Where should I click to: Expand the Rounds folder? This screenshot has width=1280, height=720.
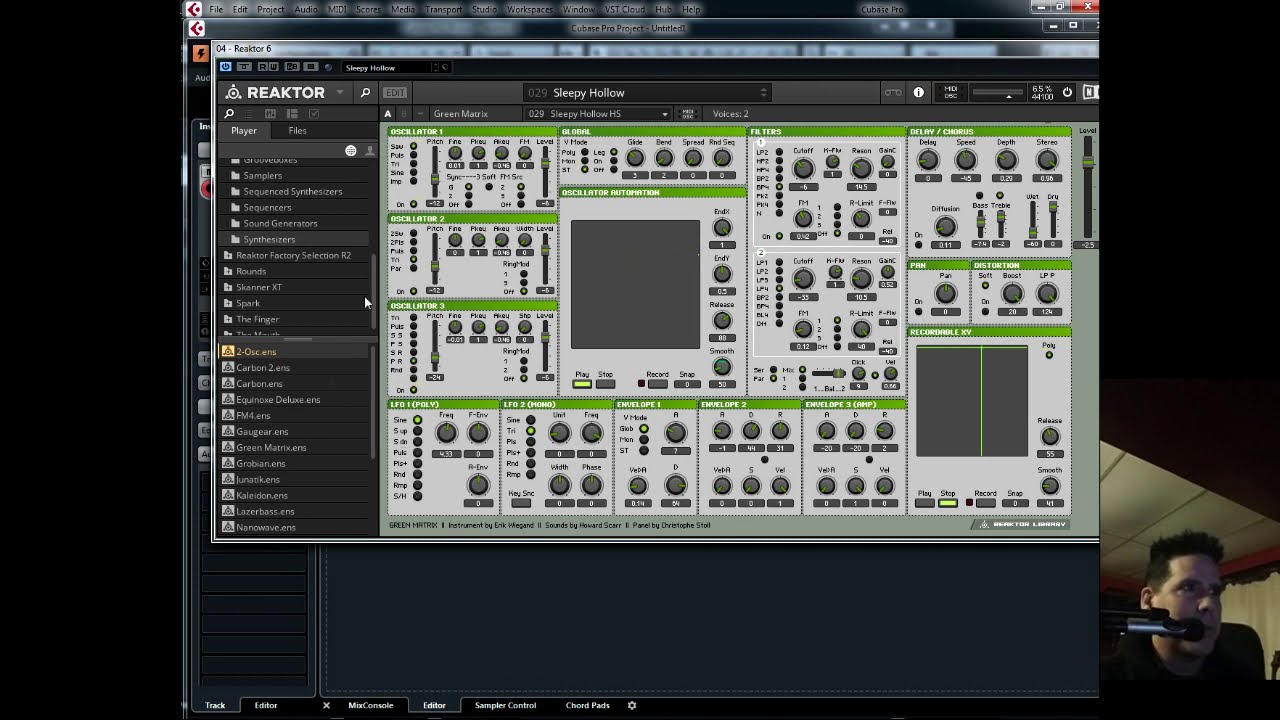250,271
